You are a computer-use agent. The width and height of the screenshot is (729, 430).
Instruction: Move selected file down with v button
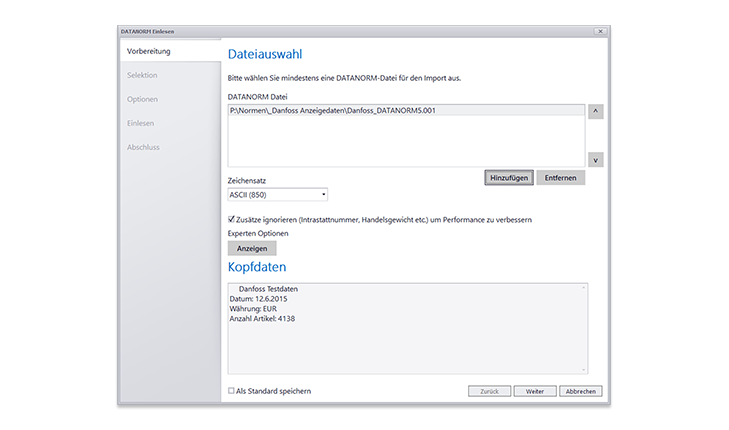coord(596,160)
